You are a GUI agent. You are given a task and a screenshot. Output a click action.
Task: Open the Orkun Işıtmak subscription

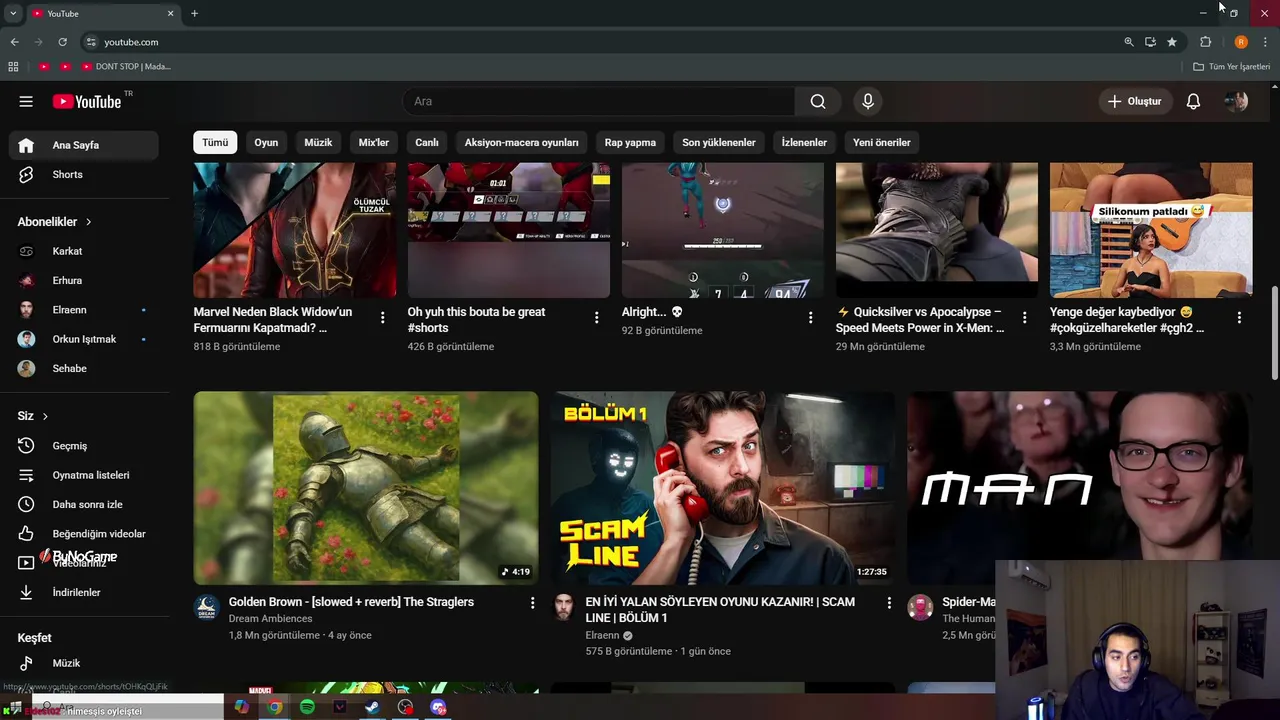click(x=84, y=339)
